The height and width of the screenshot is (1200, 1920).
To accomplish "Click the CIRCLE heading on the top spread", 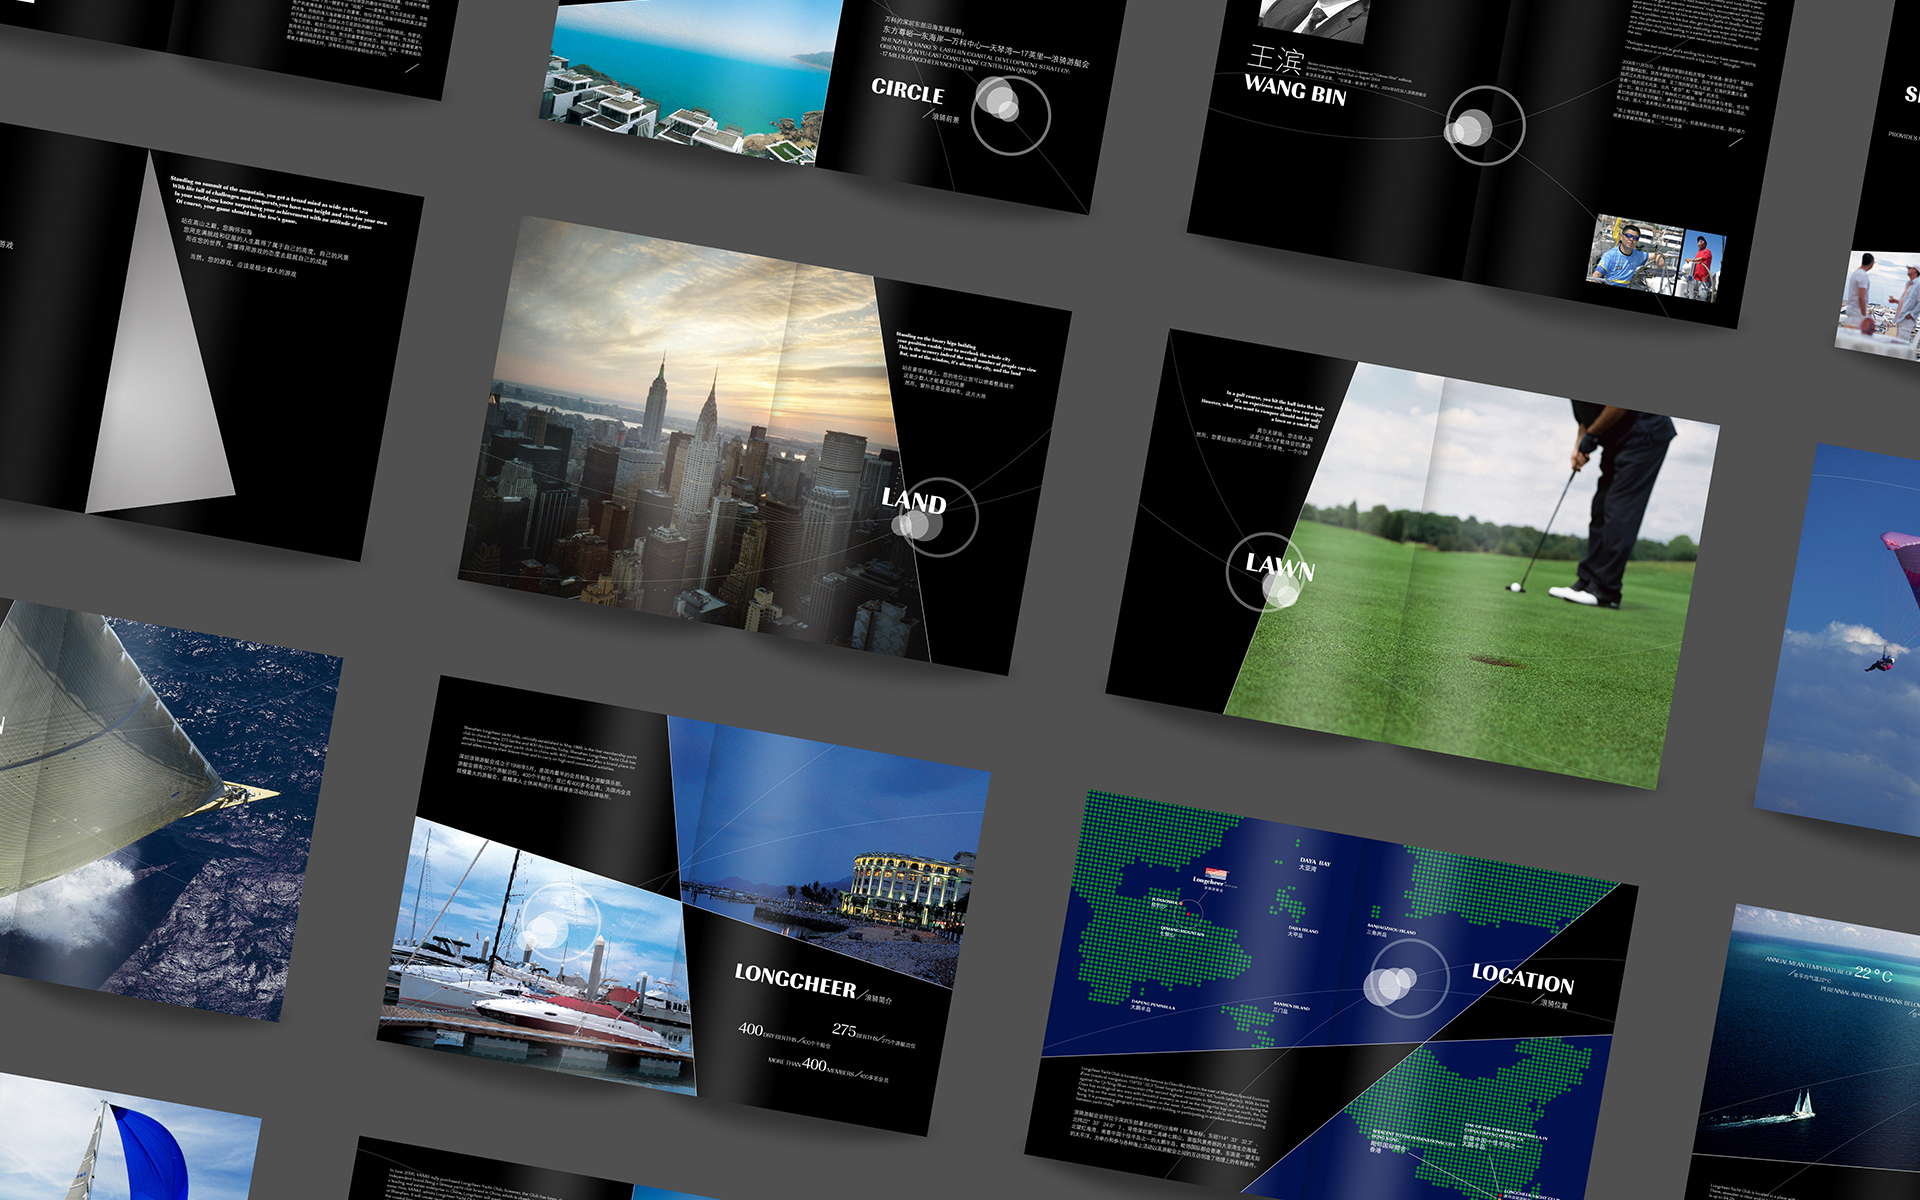I will point(907,91).
